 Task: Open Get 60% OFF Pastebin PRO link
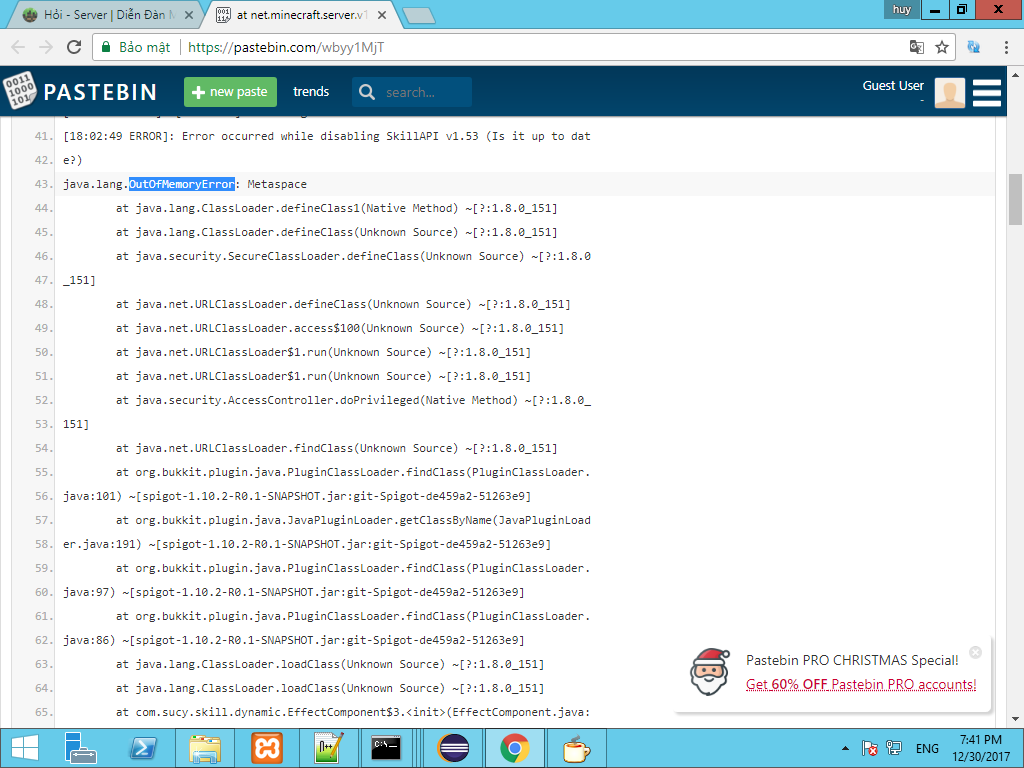pyautogui.click(x=861, y=684)
